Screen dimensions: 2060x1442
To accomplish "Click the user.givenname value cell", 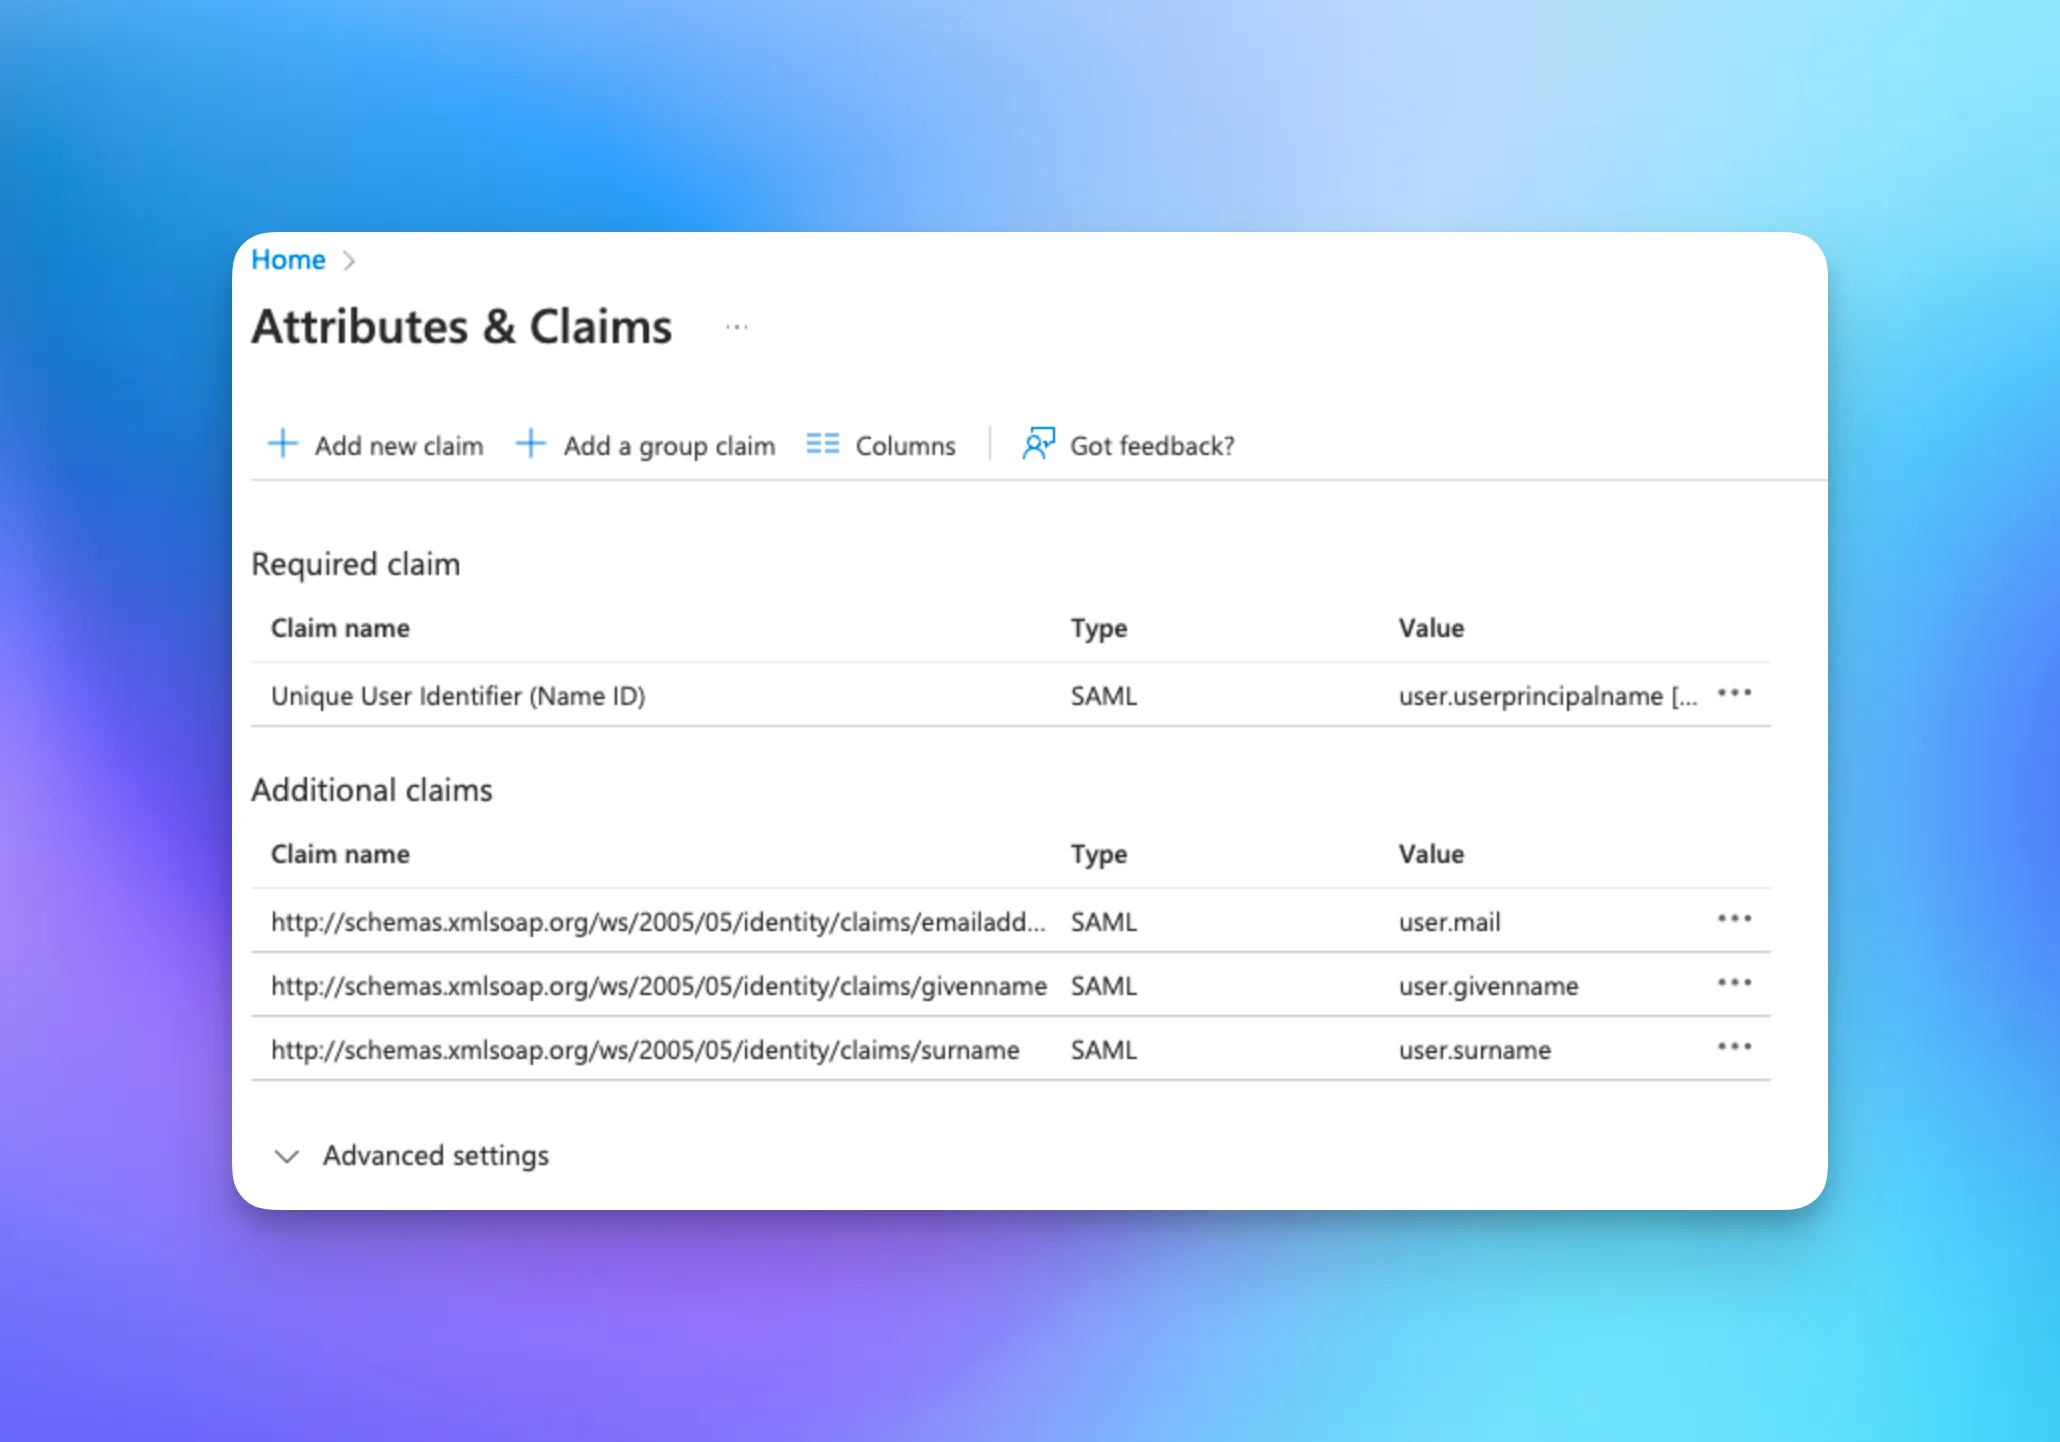I will [x=1488, y=986].
